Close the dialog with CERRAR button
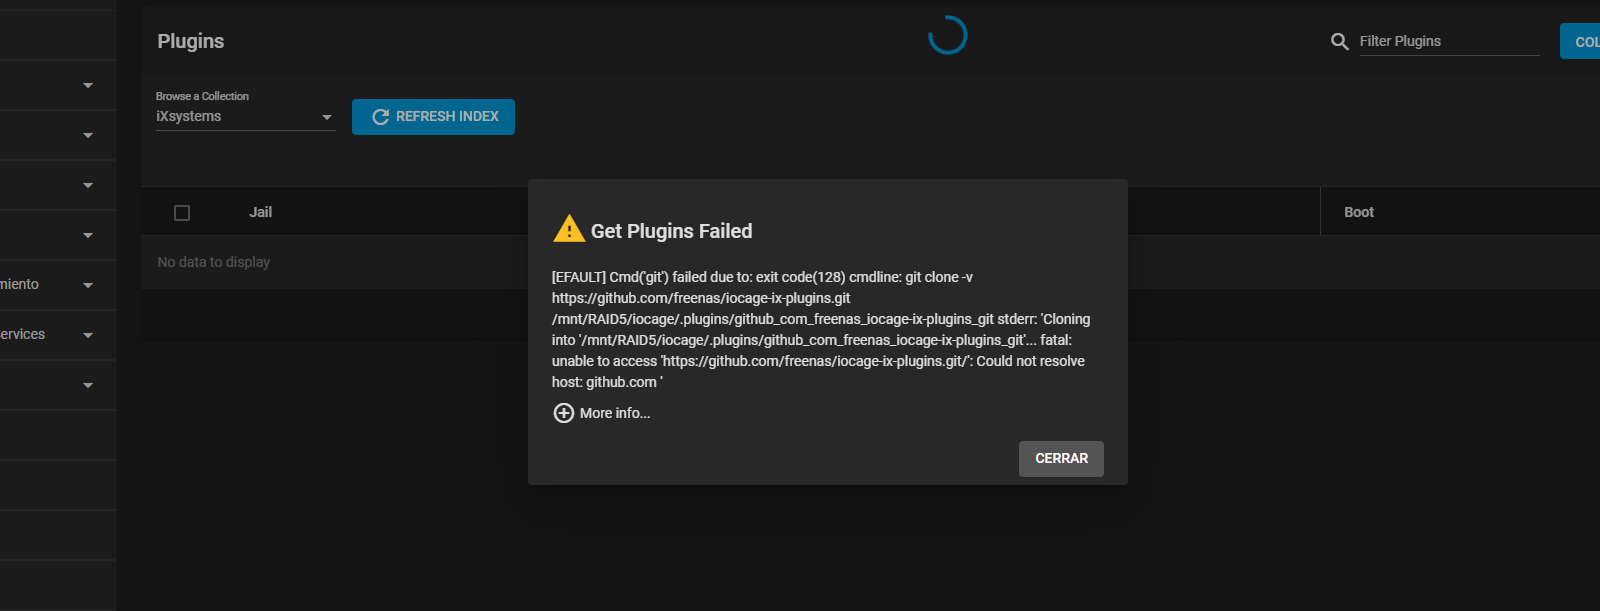The height and width of the screenshot is (611, 1600). tap(1061, 459)
